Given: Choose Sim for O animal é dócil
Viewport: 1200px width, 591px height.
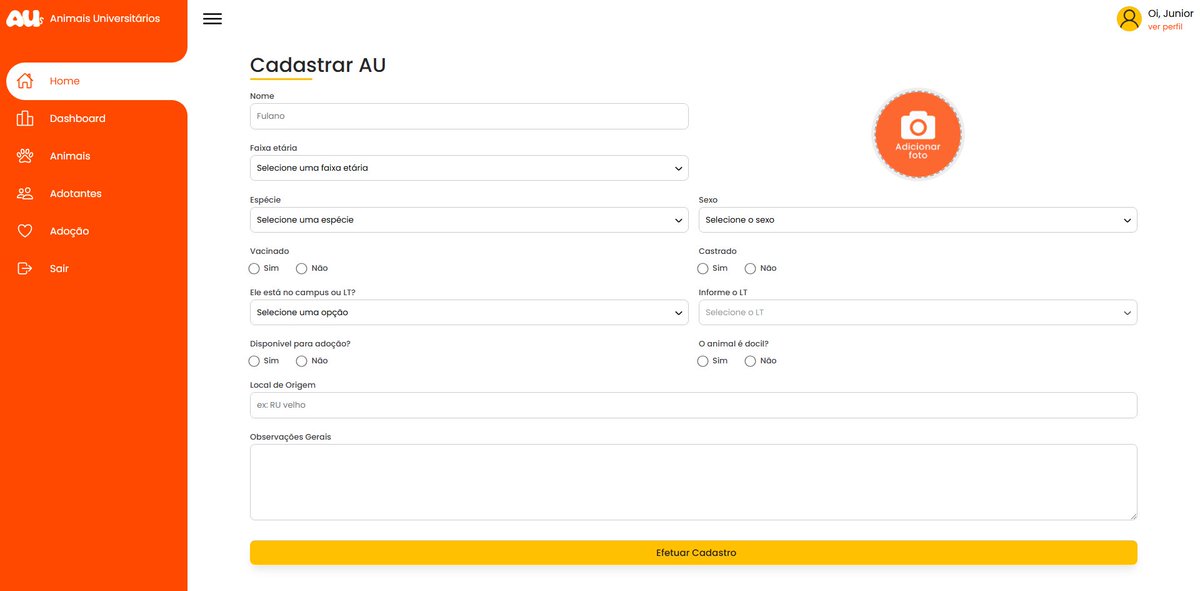Looking at the screenshot, I should point(703,361).
